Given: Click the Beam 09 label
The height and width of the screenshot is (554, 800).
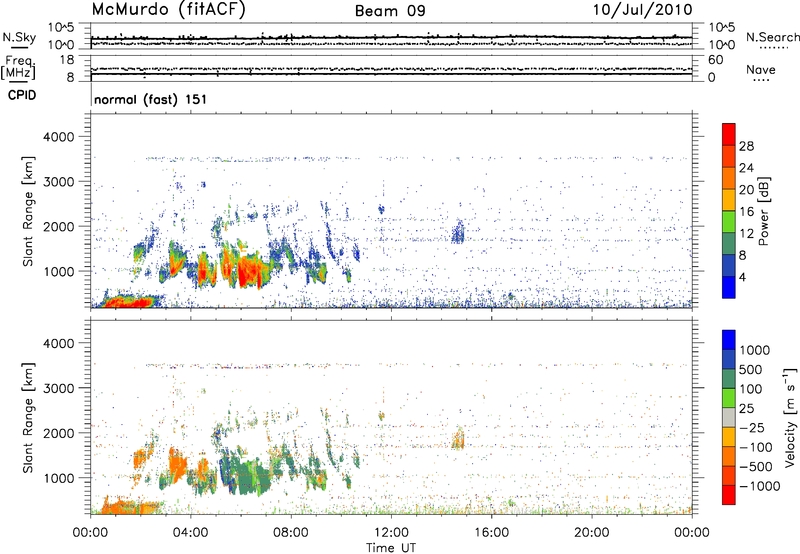Looking at the screenshot, I should (390, 11).
